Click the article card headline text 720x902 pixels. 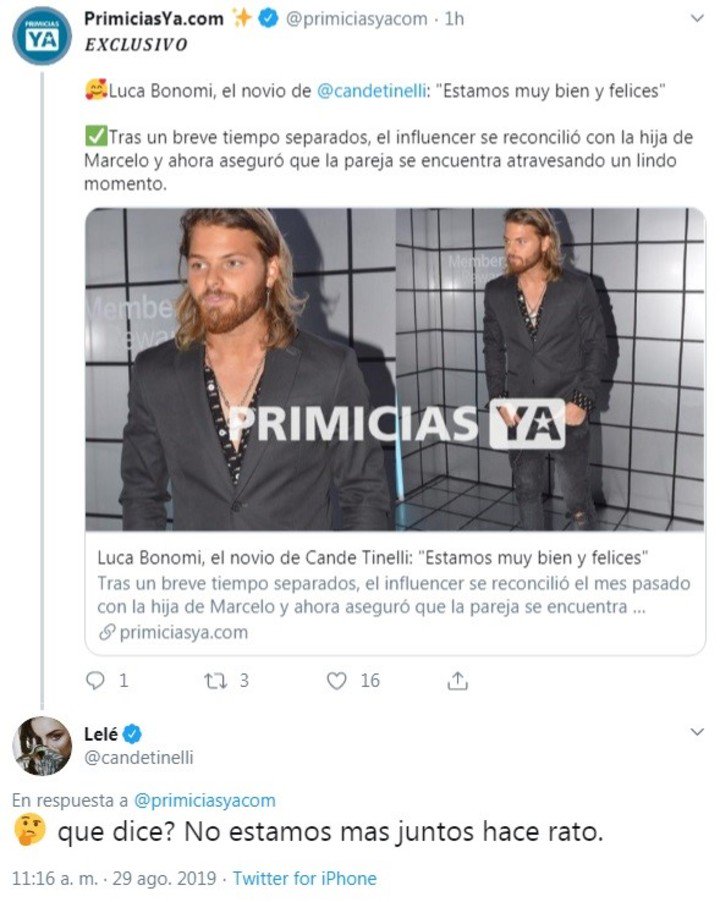(371, 556)
